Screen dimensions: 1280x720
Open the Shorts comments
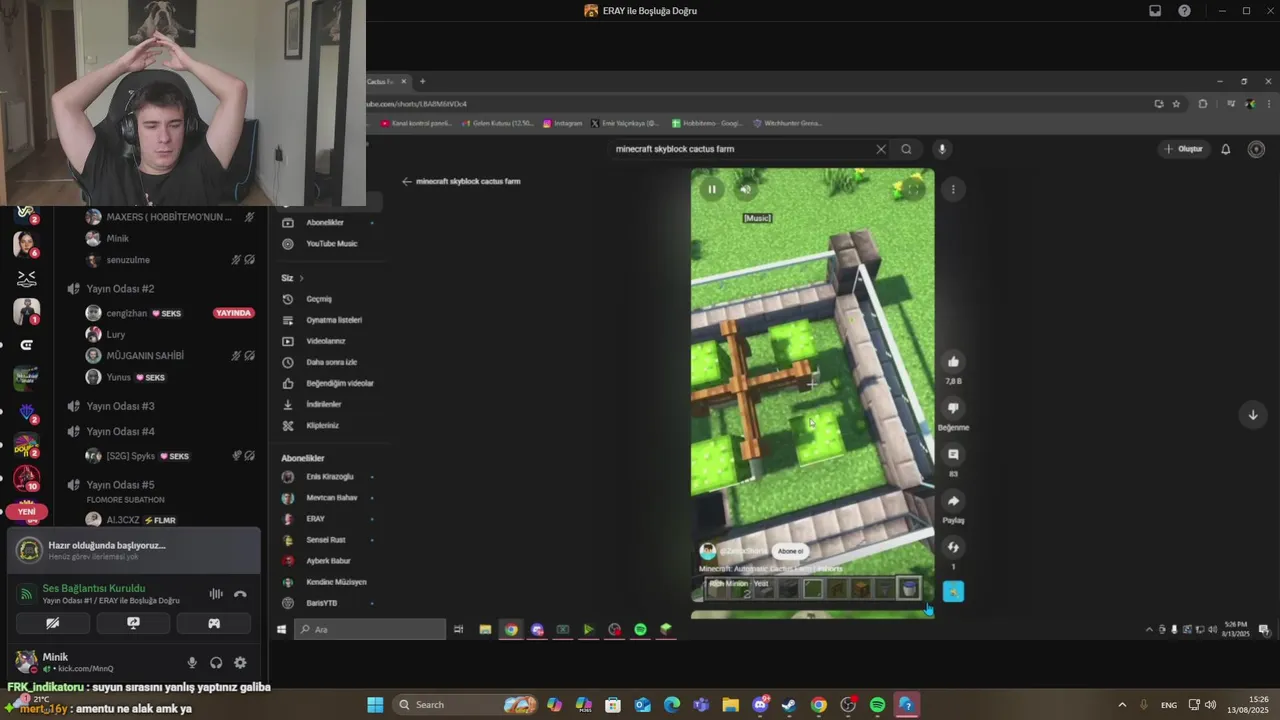(x=953, y=455)
